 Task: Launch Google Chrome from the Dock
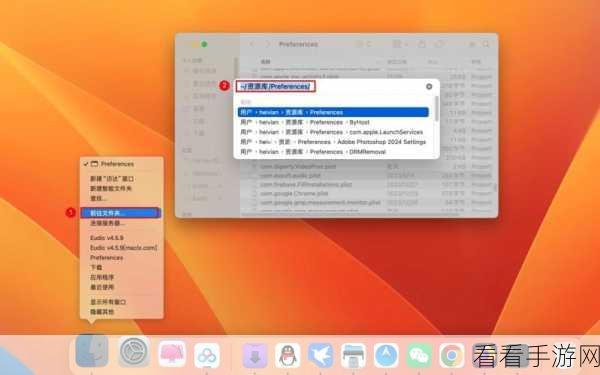pos(452,355)
